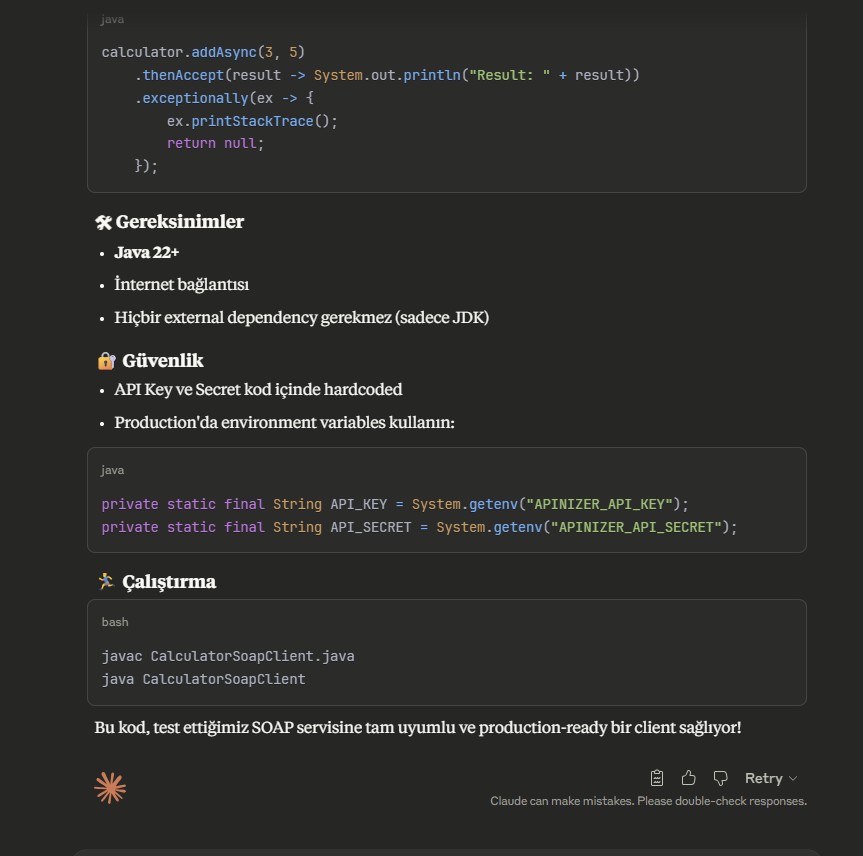Click the java label above the API_KEY code
863x856 pixels.
click(x=112, y=470)
